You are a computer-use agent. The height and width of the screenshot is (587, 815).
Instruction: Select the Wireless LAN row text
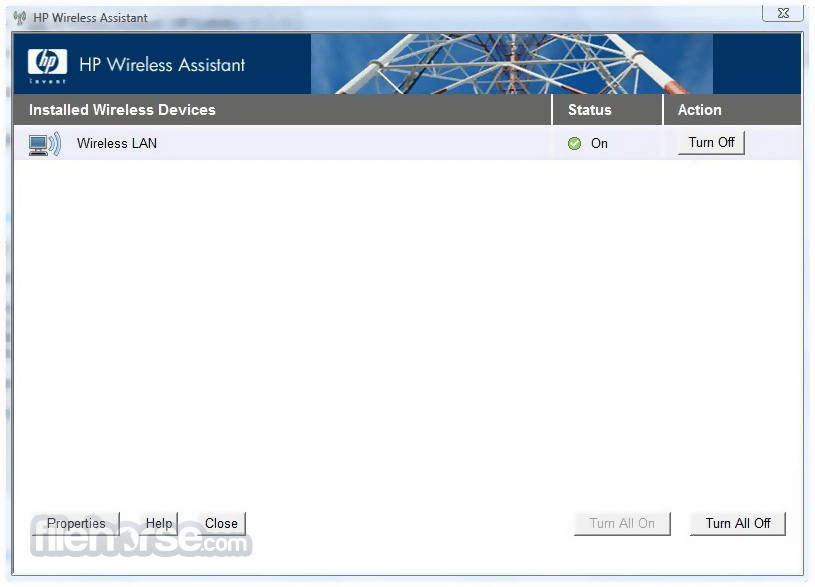pyautogui.click(x=117, y=144)
